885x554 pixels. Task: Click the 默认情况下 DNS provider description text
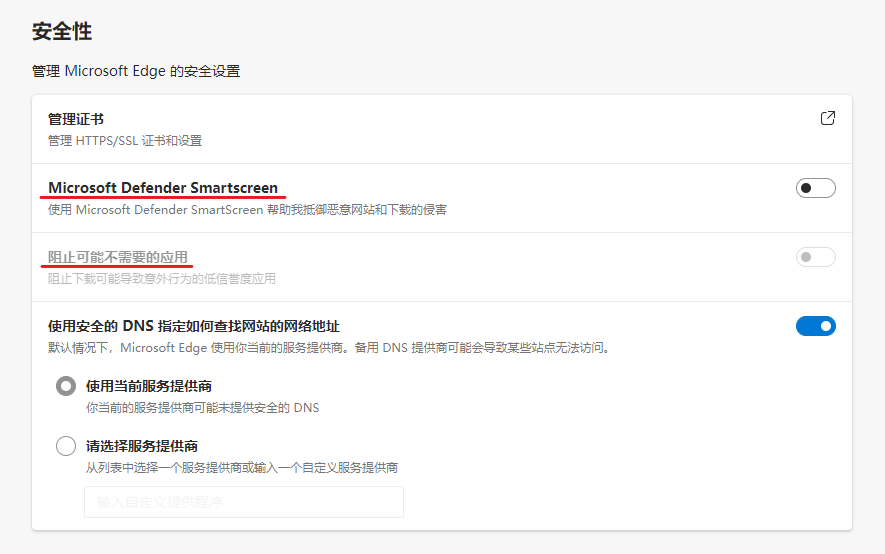tap(330, 348)
